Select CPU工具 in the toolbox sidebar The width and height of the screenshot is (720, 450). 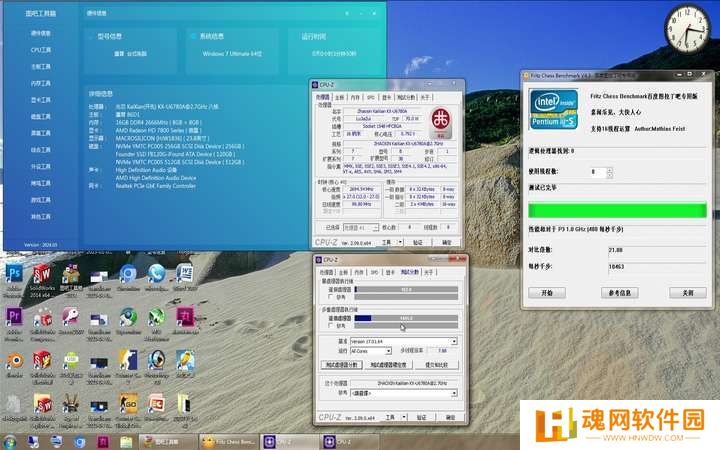(41, 50)
